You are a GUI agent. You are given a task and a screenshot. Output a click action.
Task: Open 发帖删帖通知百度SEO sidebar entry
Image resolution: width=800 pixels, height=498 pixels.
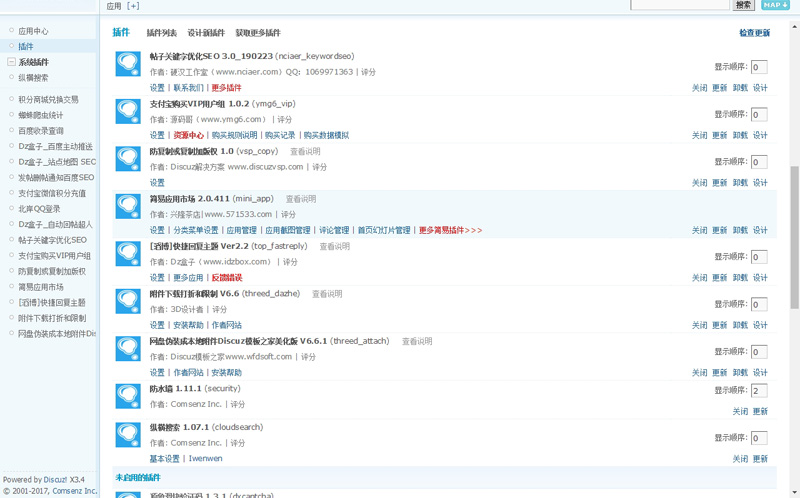click(56, 178)
